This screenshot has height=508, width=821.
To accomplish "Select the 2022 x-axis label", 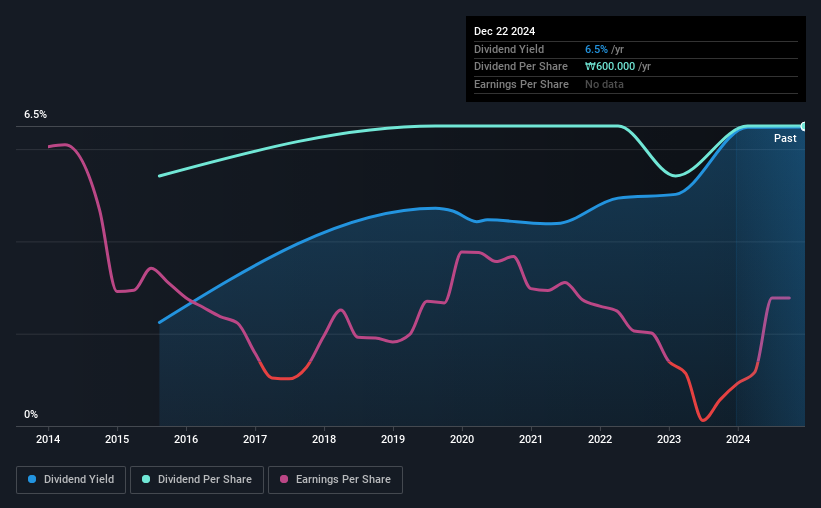I will coord(600,439).
